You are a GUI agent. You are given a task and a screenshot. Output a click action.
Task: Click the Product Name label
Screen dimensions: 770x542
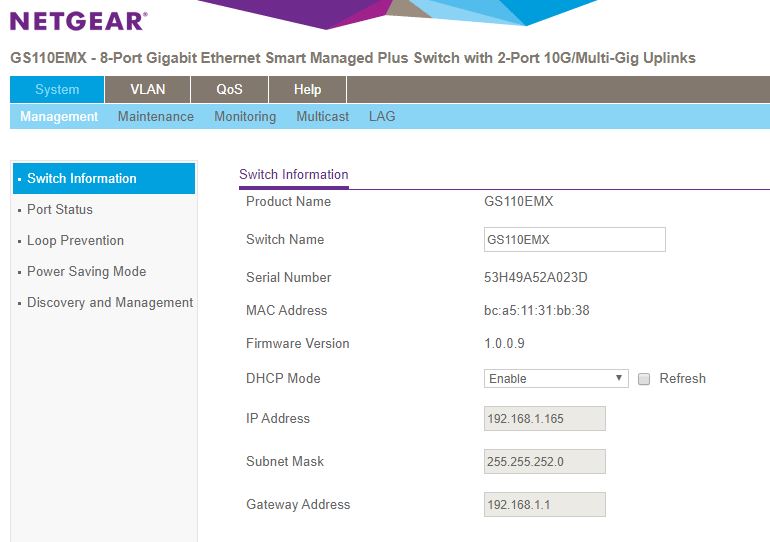[x=288, y=201]
